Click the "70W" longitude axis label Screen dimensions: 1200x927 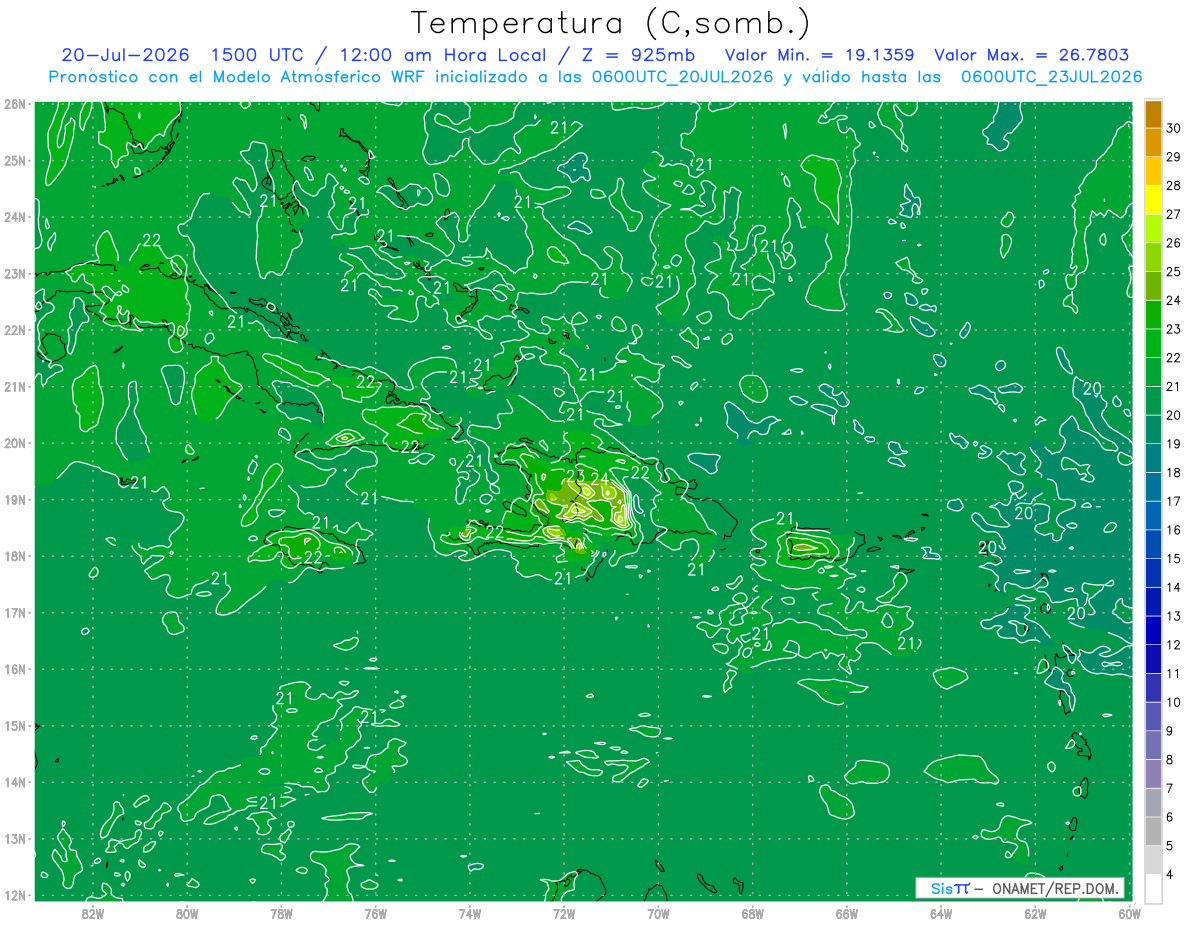coord(659,913)
